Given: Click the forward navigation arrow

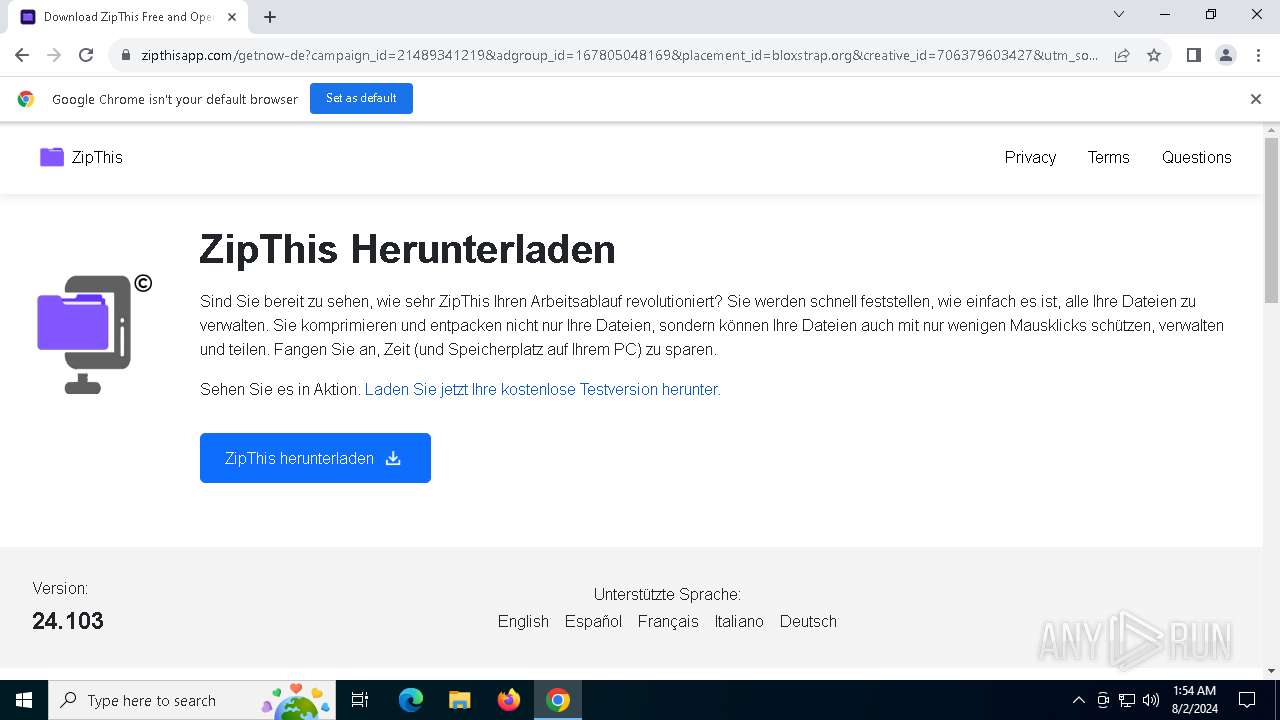Looking at the screenshot, I should [x=54, y=55].
